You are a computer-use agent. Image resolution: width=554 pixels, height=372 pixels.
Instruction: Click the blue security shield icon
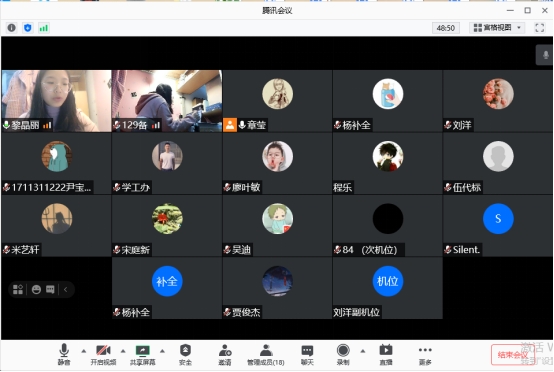(28, 28)
